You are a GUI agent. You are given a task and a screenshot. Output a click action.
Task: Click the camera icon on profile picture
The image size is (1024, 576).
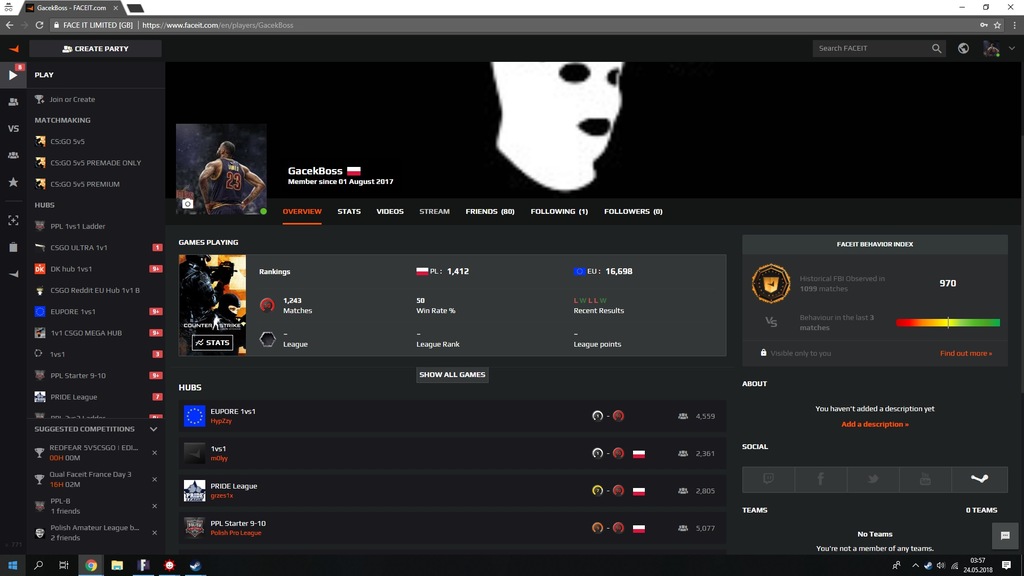[x=187, y=204]
